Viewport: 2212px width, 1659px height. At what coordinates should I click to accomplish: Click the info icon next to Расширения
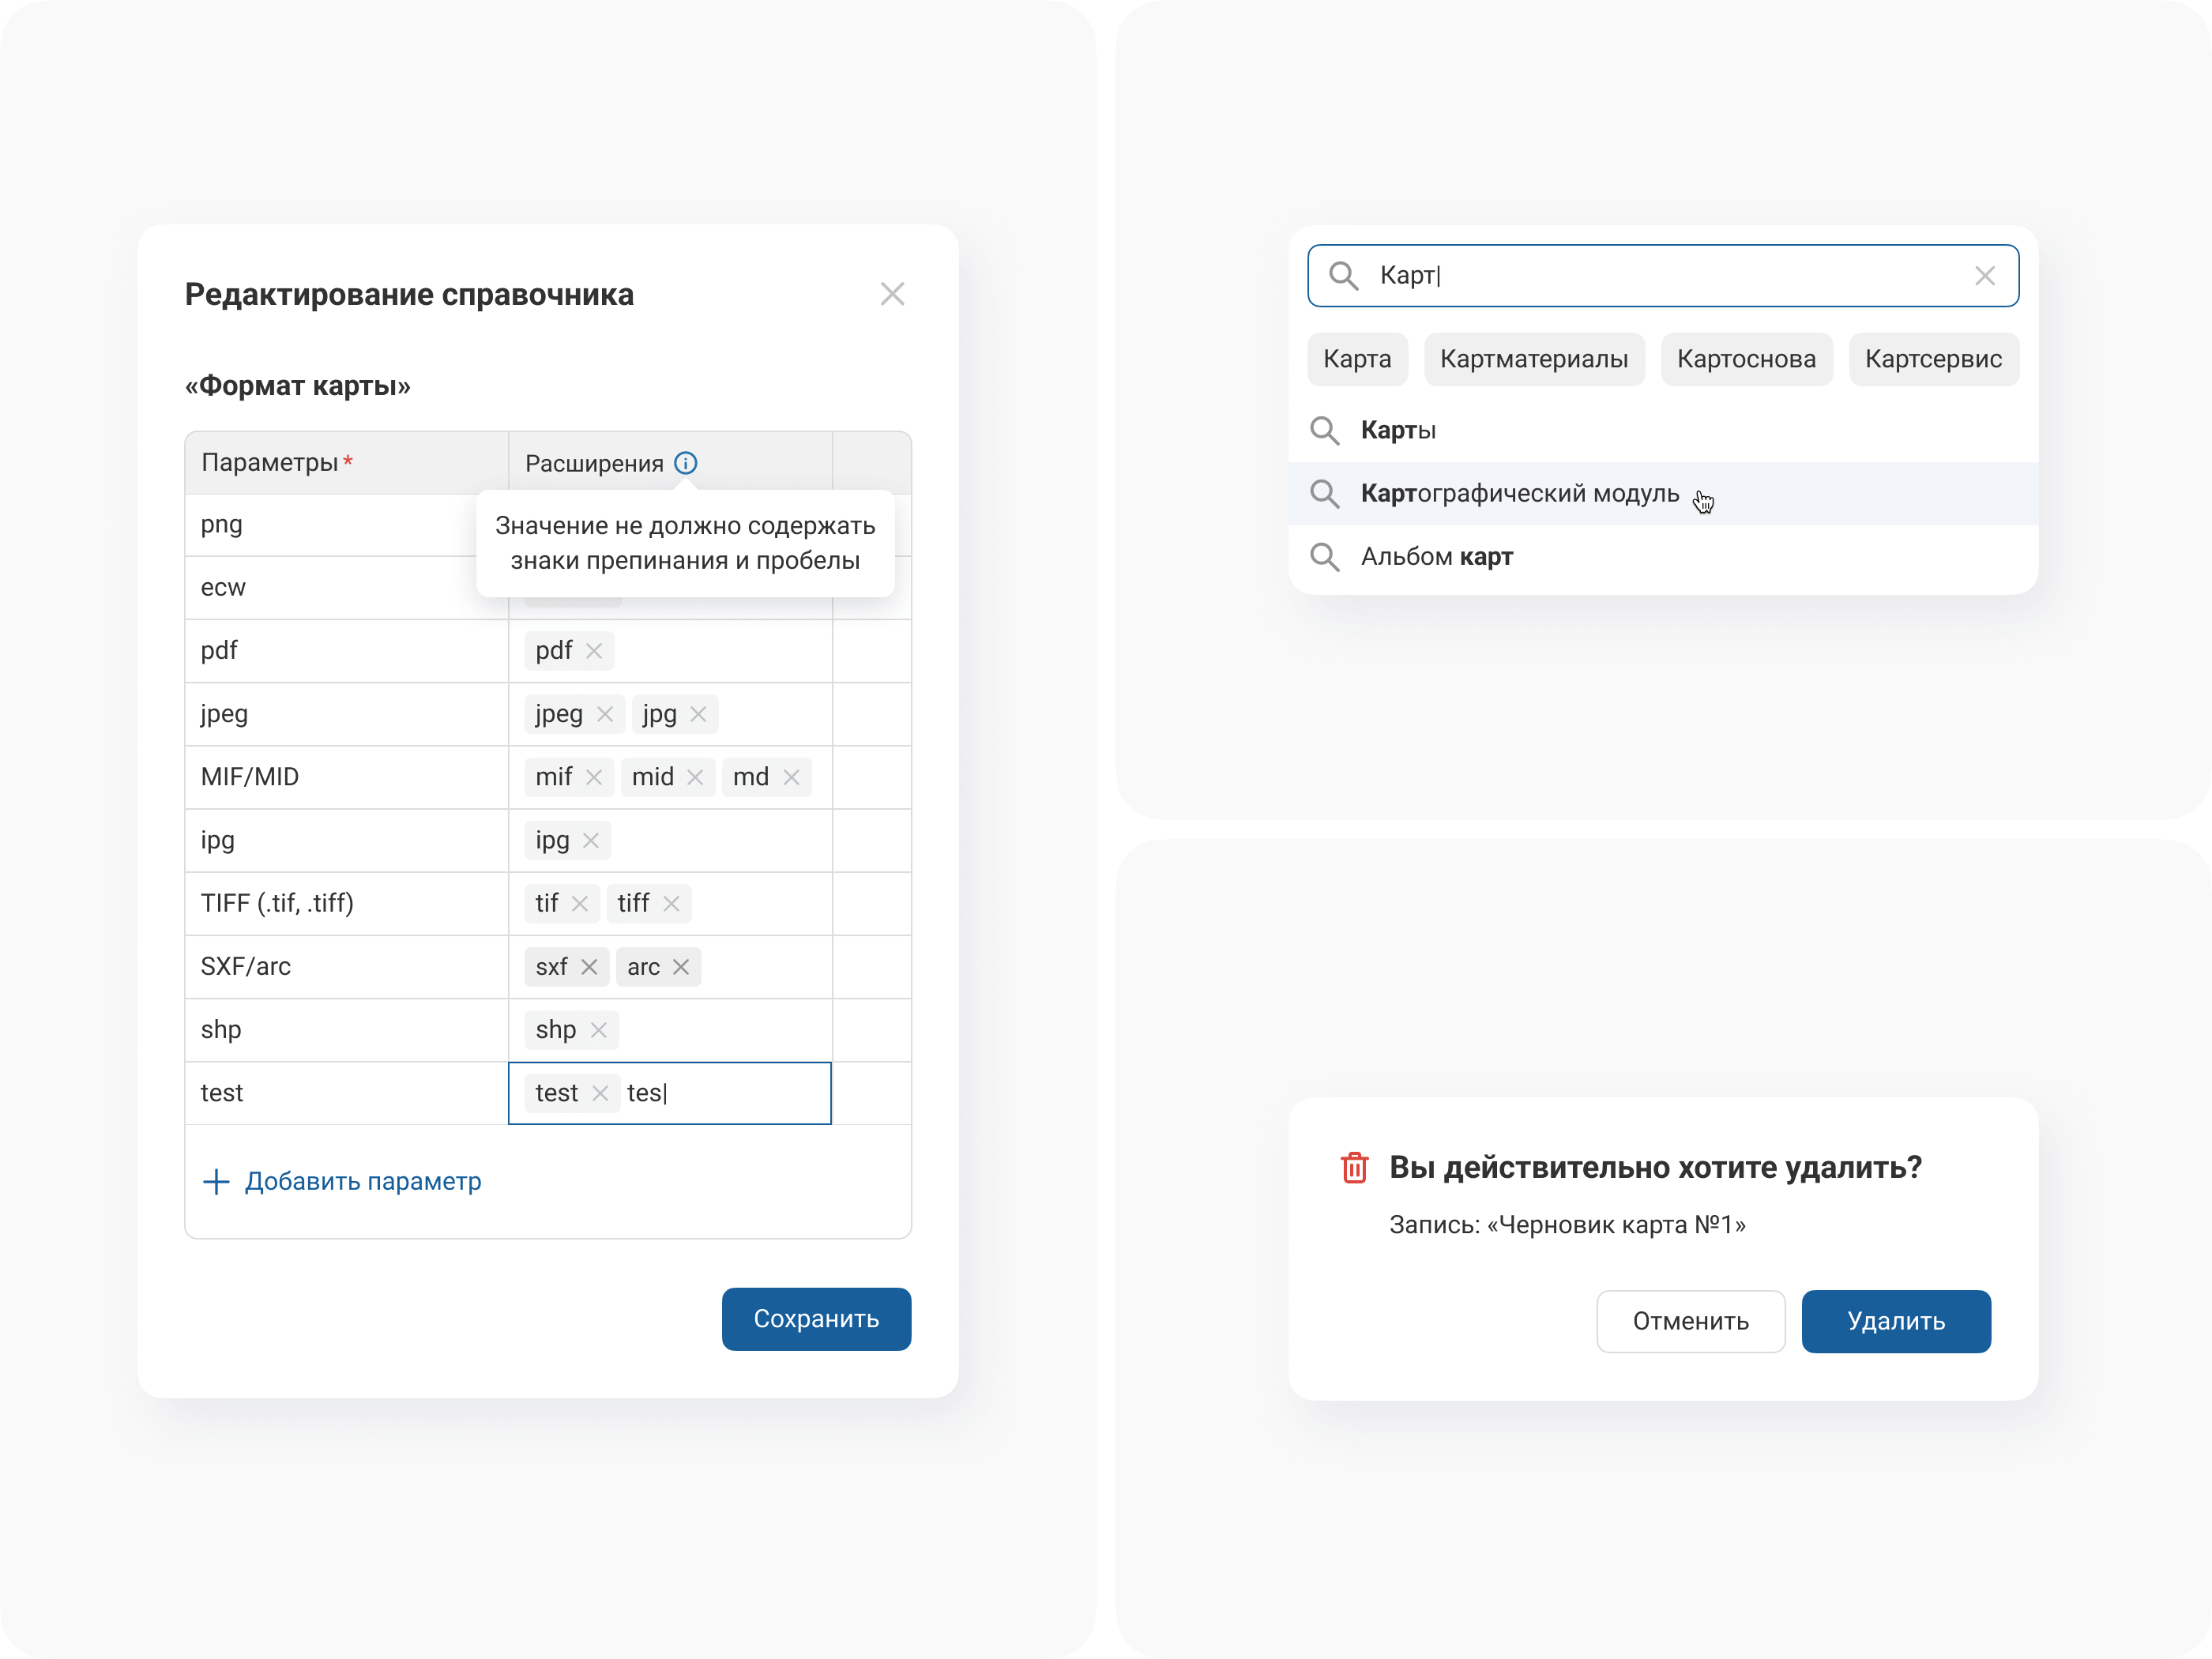pyautogui.click(x=685, y=463)
